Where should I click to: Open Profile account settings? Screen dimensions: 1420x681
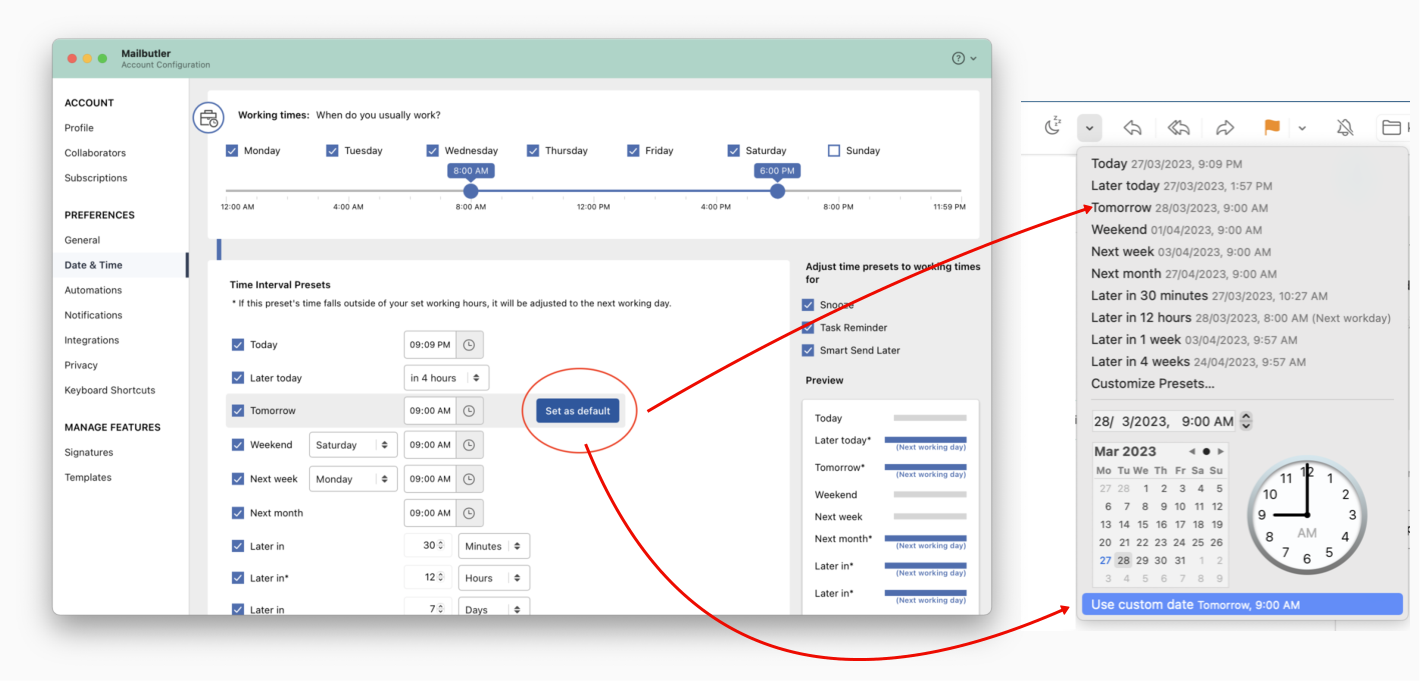coord(79,128)
